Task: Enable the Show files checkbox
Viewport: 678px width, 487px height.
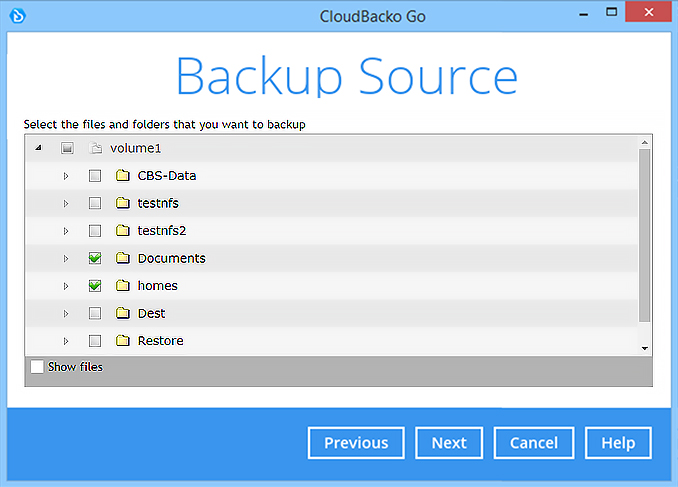Action: (37, 367)
